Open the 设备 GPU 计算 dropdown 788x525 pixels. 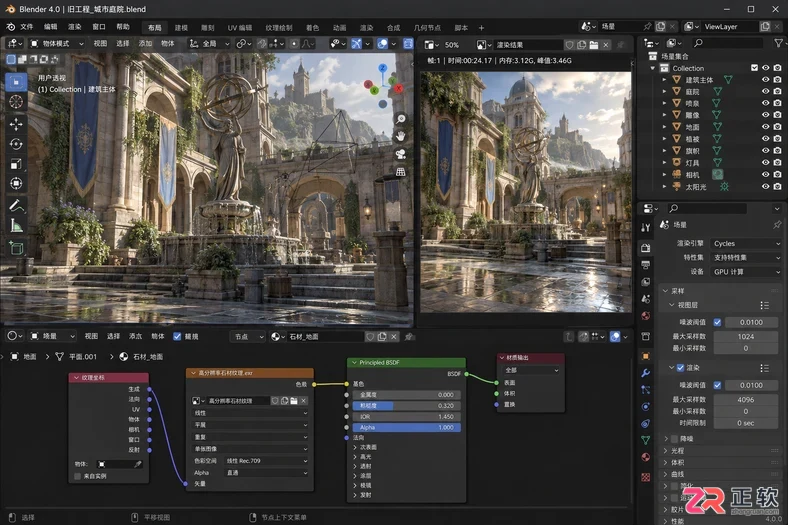[746, 271]
